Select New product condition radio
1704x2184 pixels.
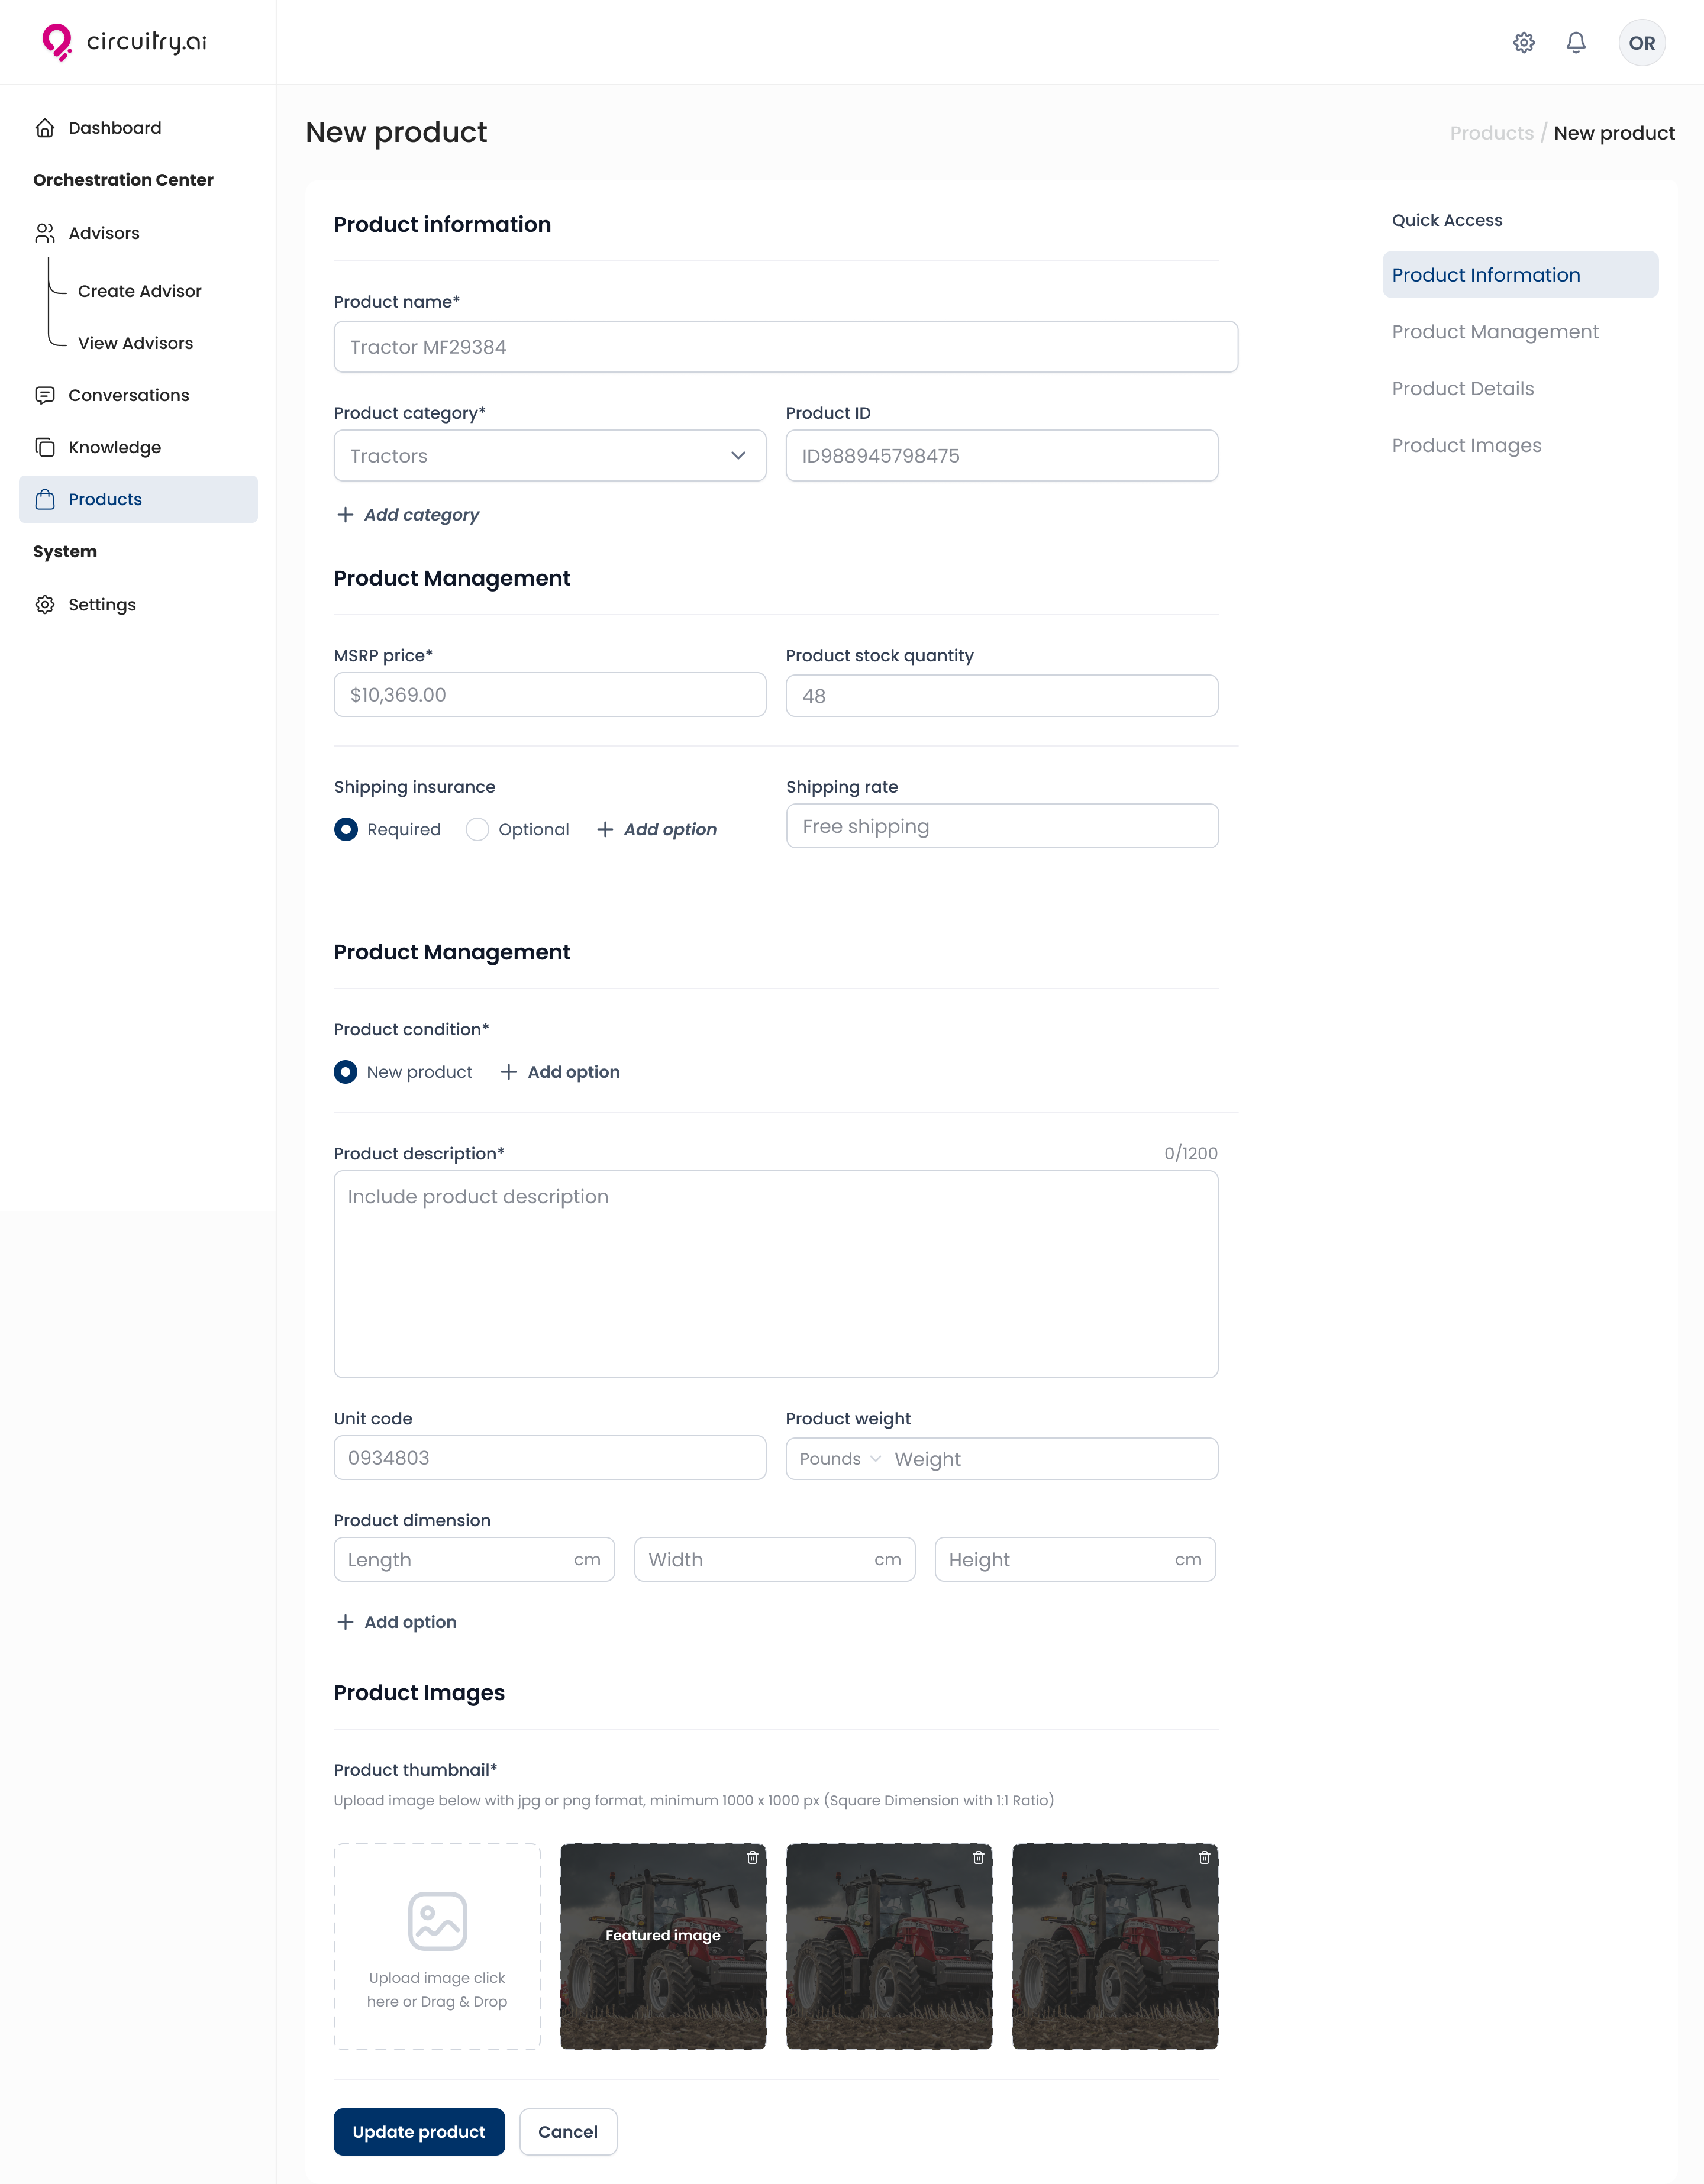tap(346, 1072)
